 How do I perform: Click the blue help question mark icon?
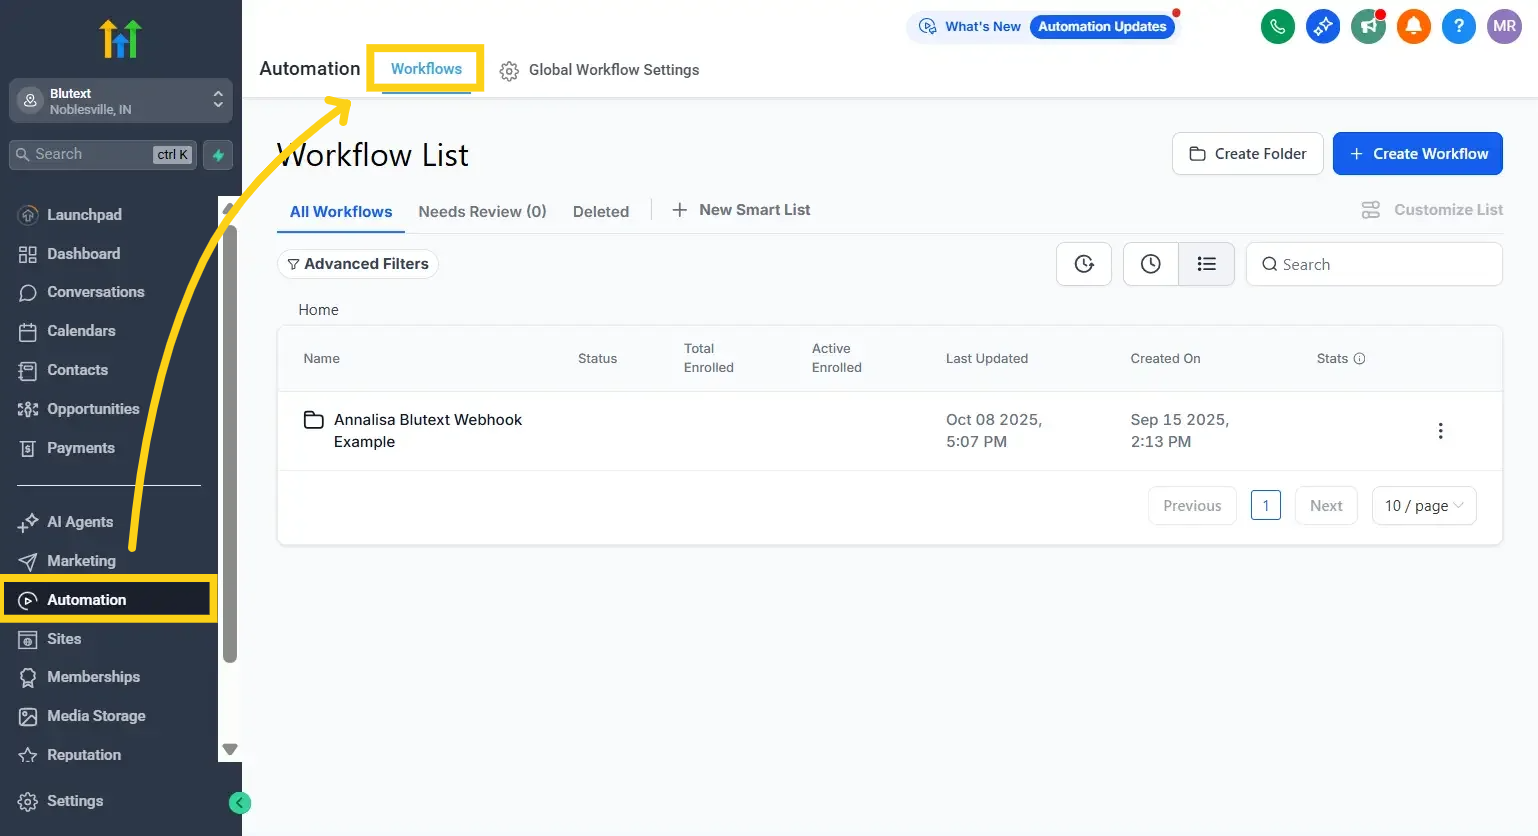1458,27
